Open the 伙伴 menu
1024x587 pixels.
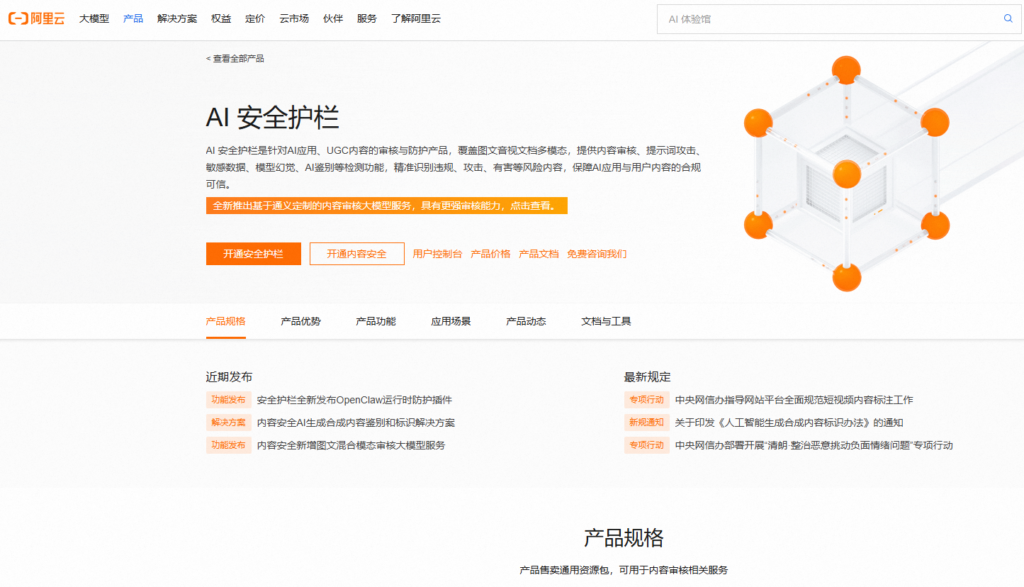[x=332, y=19]
